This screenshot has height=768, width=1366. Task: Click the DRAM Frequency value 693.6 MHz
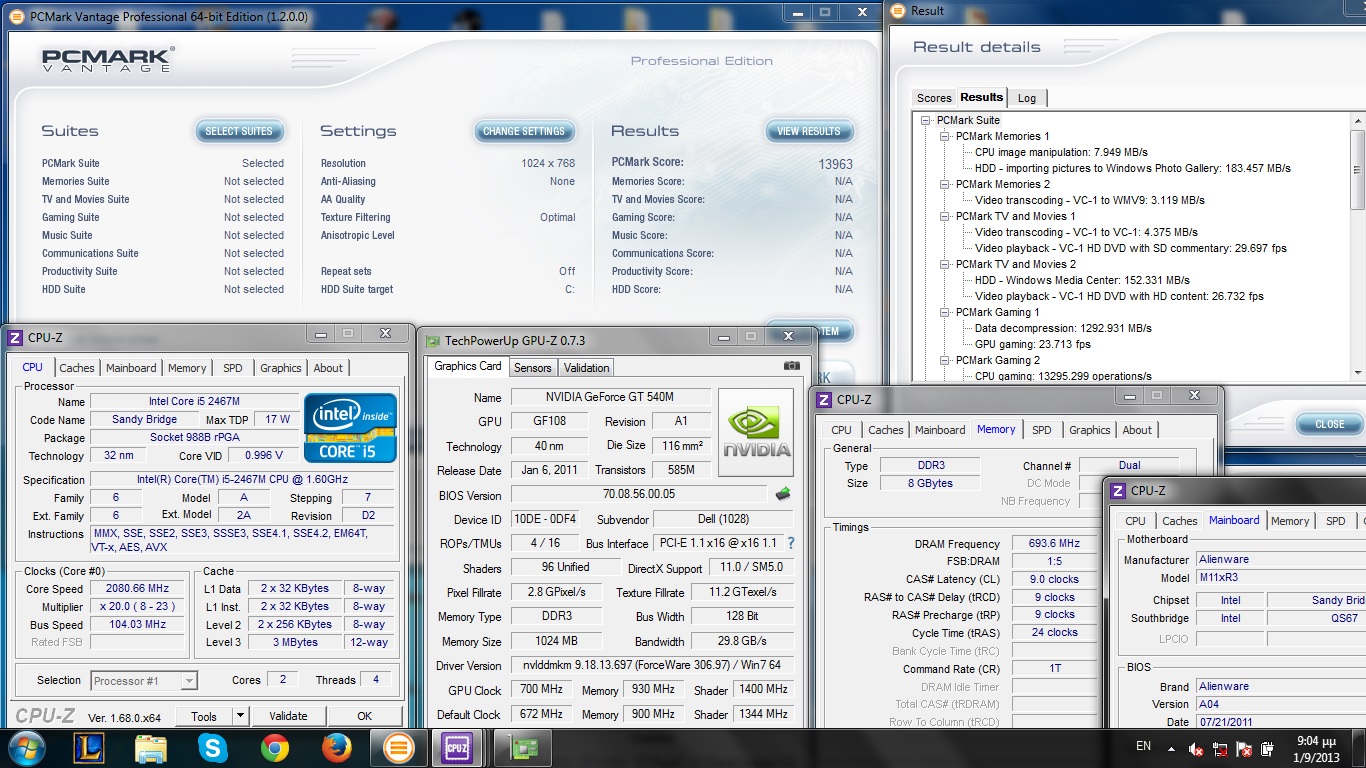[1054, 544]
